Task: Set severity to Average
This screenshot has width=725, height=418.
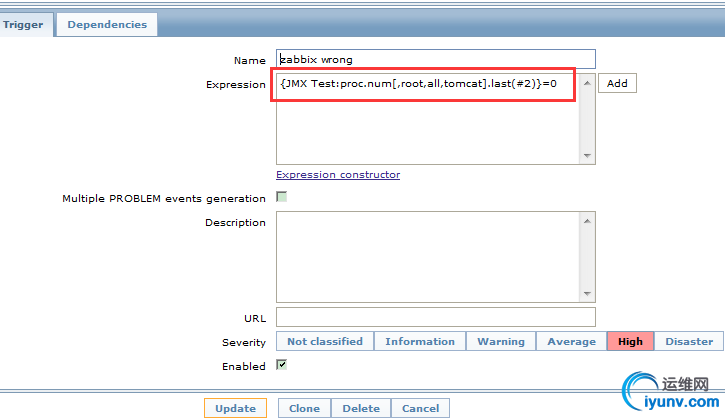Action: [x=571, y=341]
